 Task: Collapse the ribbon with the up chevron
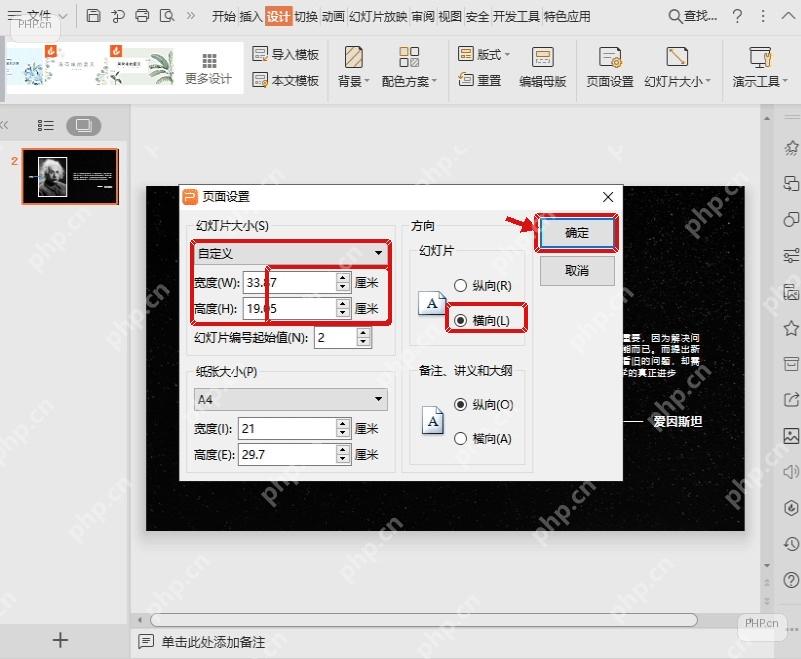(789, 16)
